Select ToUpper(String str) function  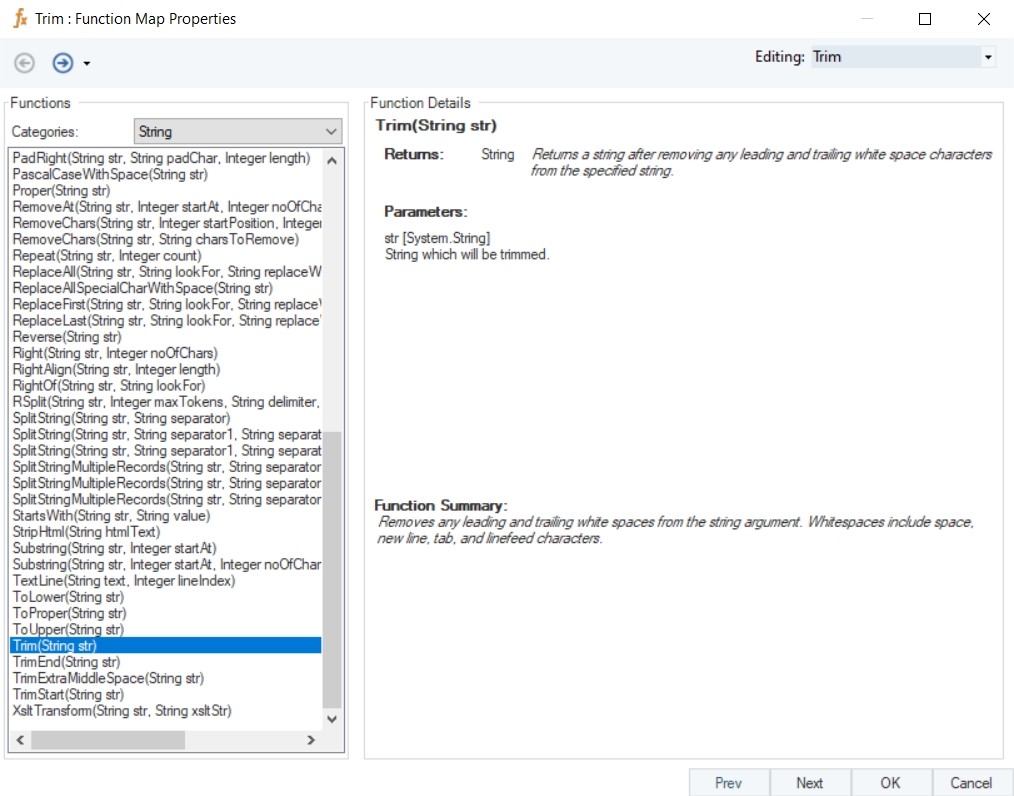[68, 630]
